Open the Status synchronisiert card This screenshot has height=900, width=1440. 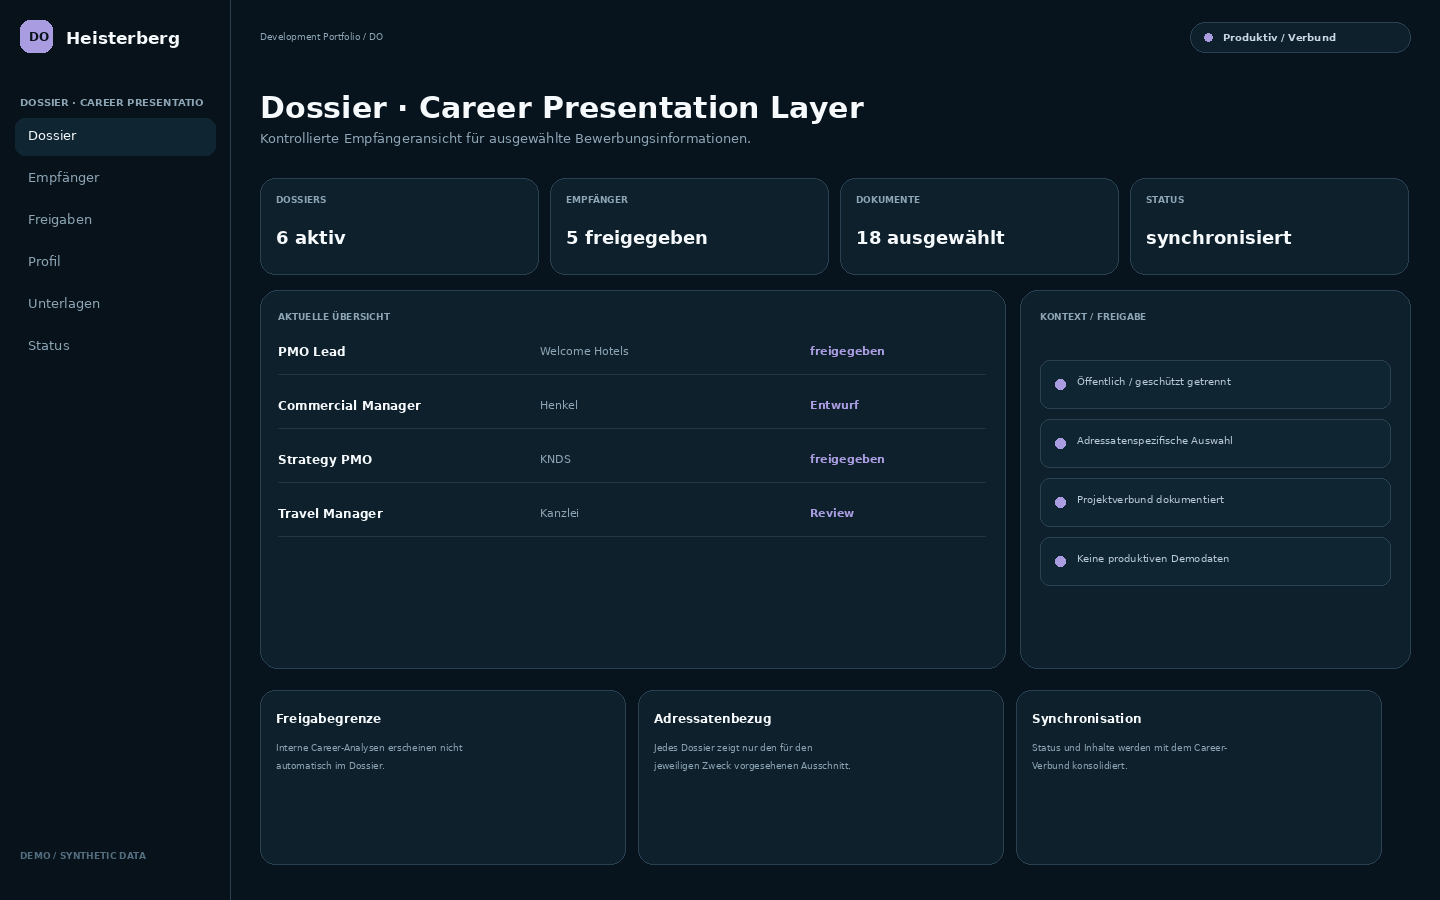[x=1269, y=226]
